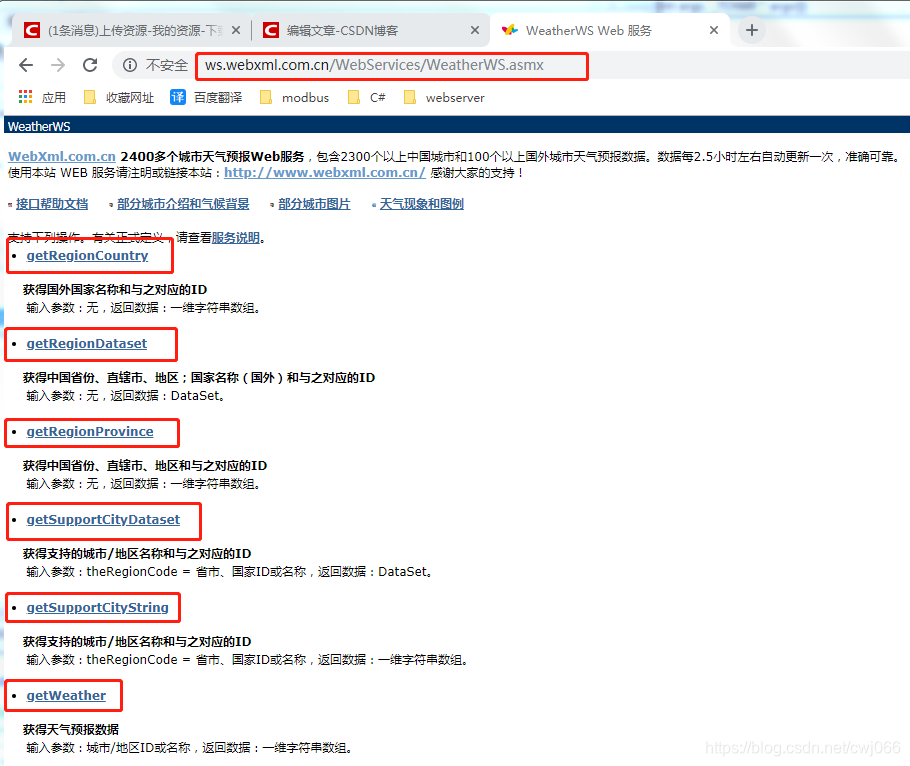This screenshot has width=910, height=766.
Task: Switch to the 编辑文章-CSDN博客 tab
Action: pos(371,30)
